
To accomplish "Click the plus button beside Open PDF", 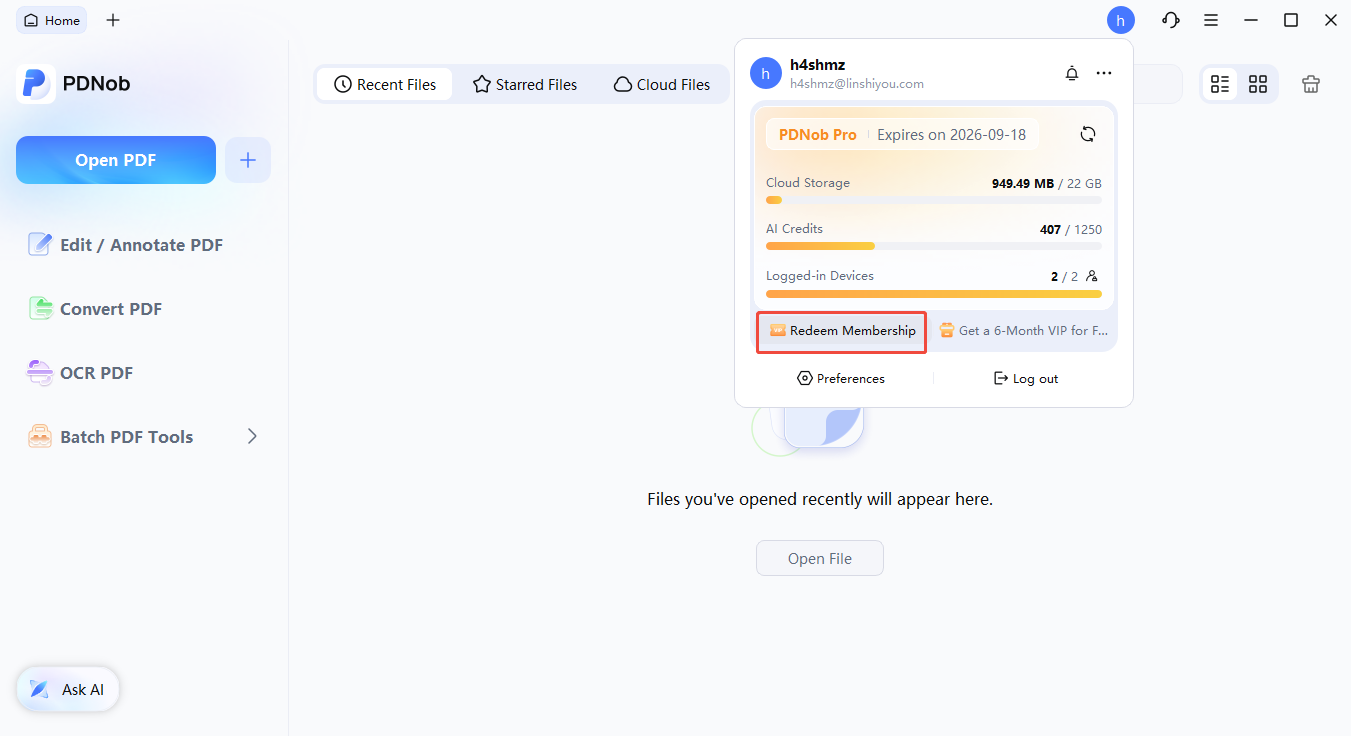I will tap(248, 160).
